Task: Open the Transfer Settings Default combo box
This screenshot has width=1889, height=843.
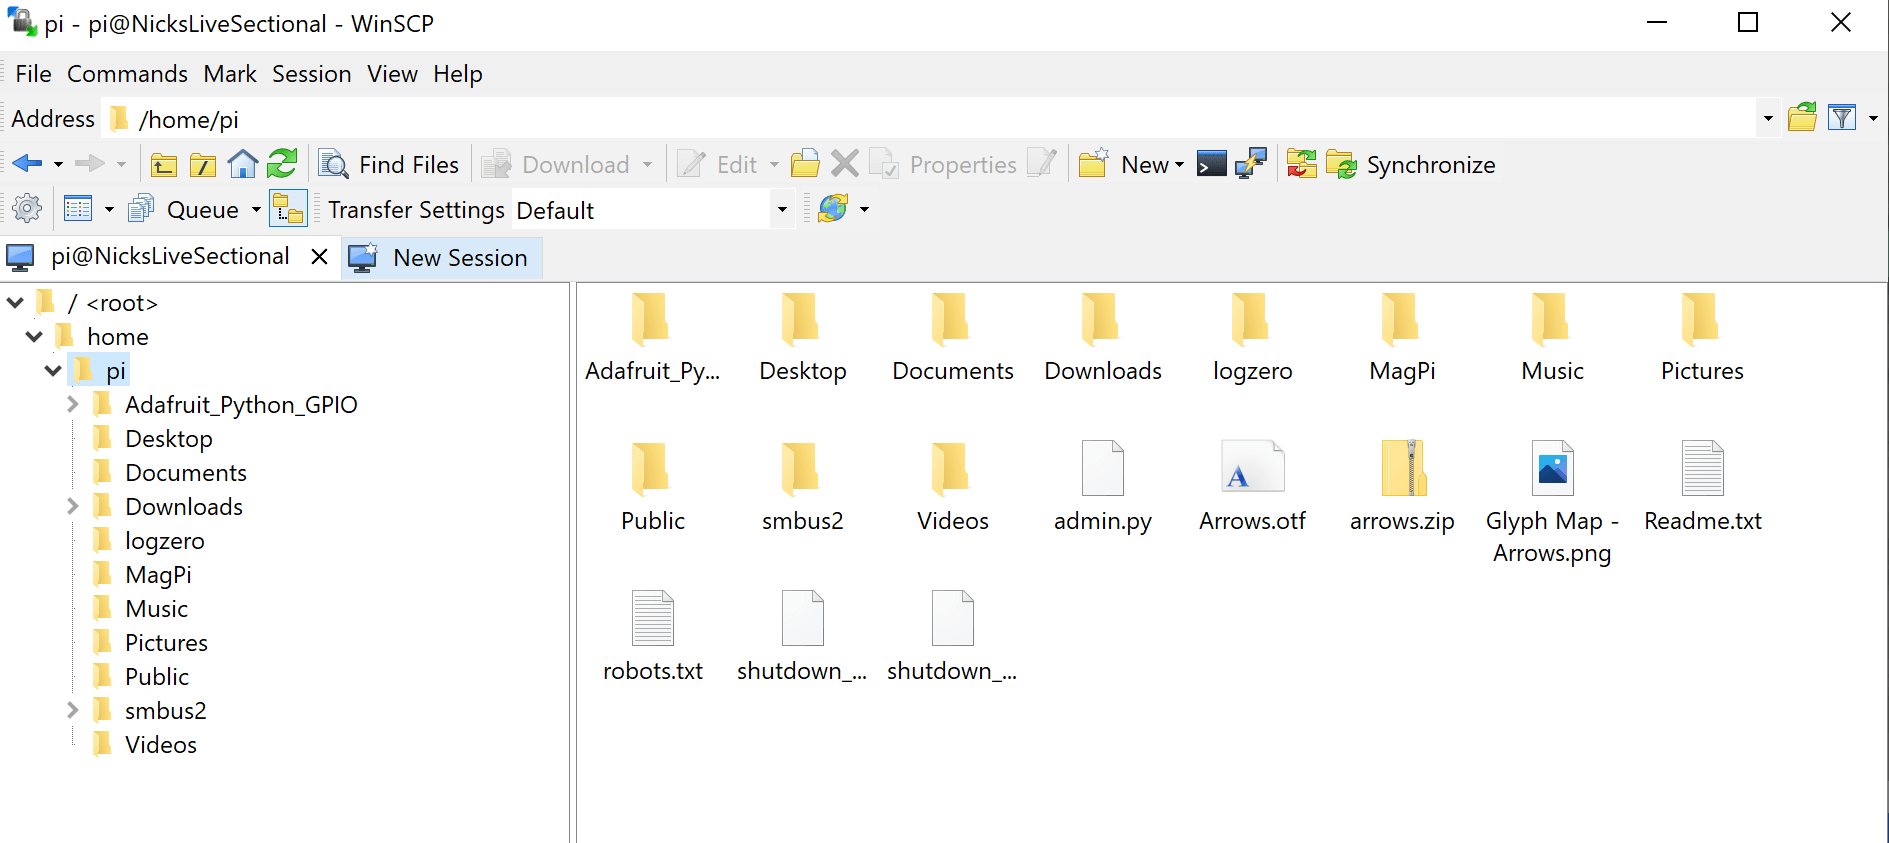Action: (x=653, y=210)
